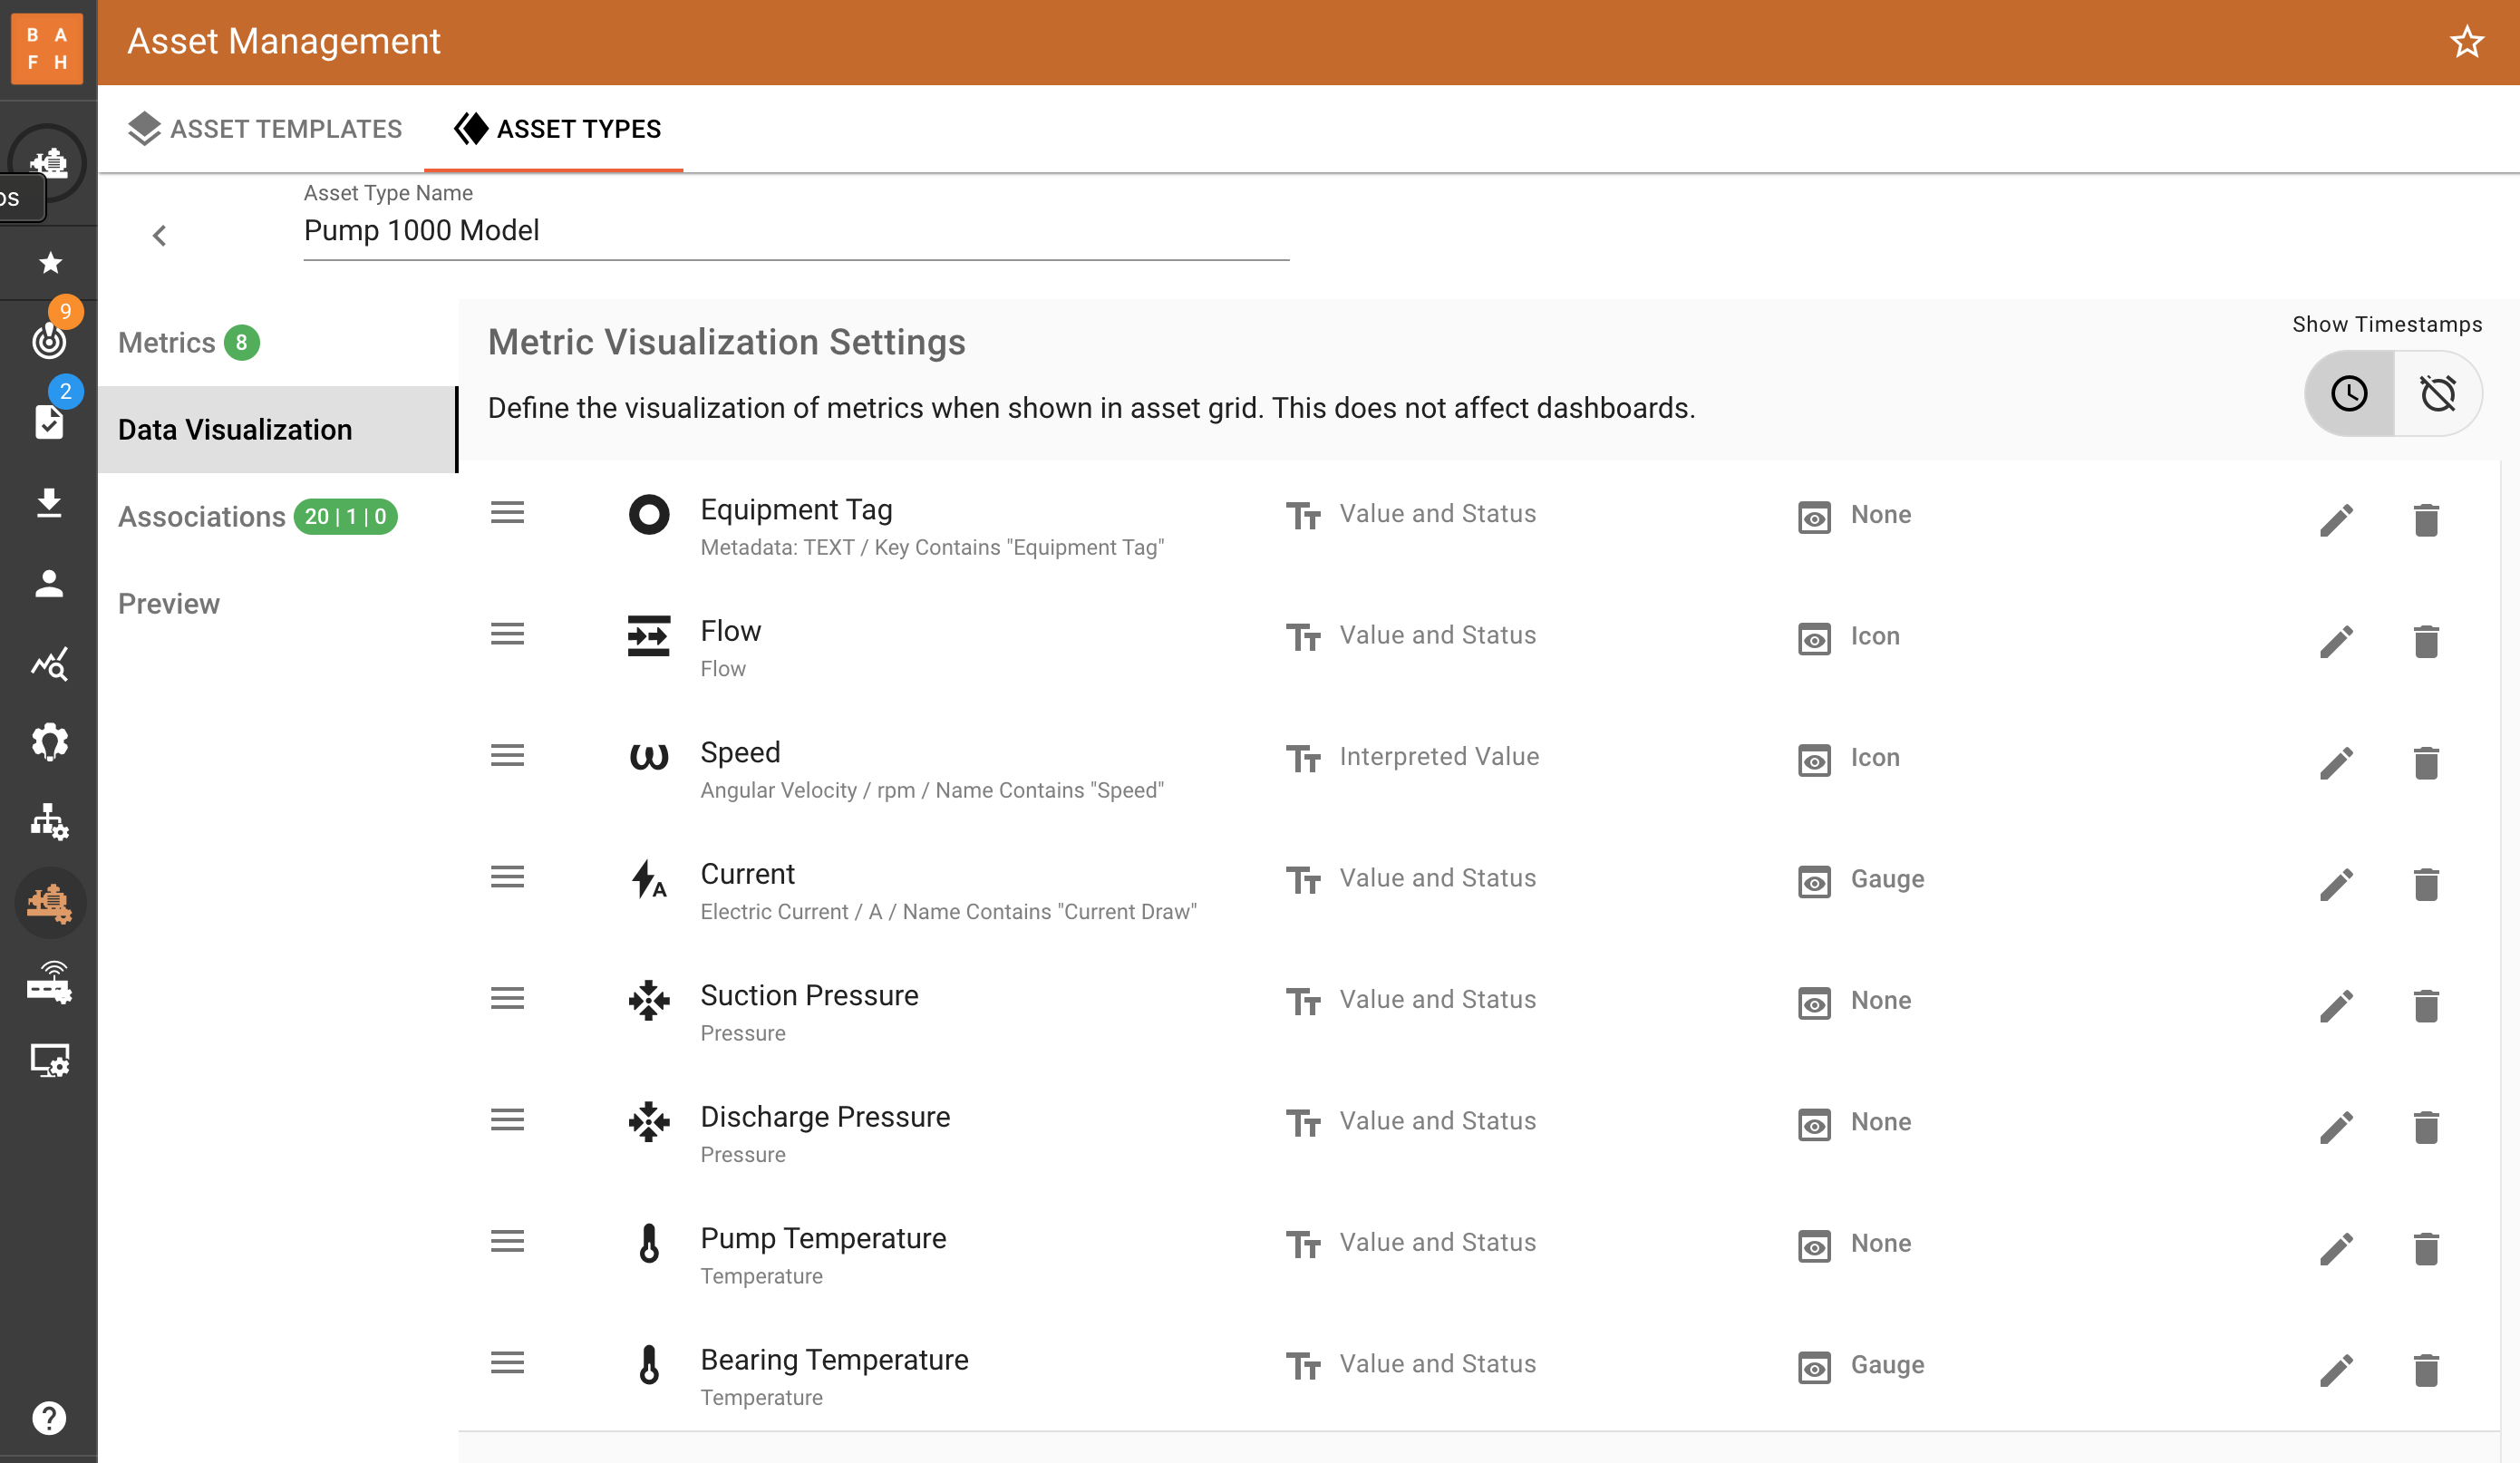Switch to the Asset Templates tab
Image resolution: width=2520 pixels, height=1463 pixels.
[264, 129]
